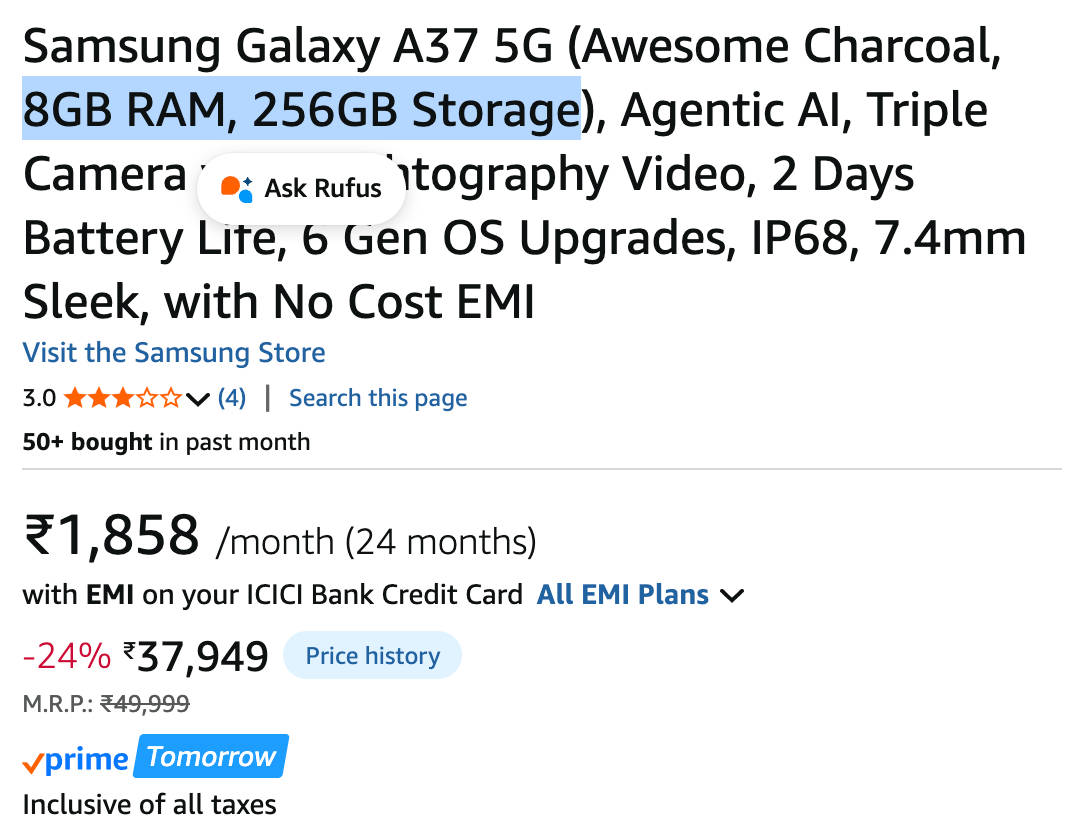
Task: Click the orange-blue Rufus chat icon
Action: (x=236, y=188)
